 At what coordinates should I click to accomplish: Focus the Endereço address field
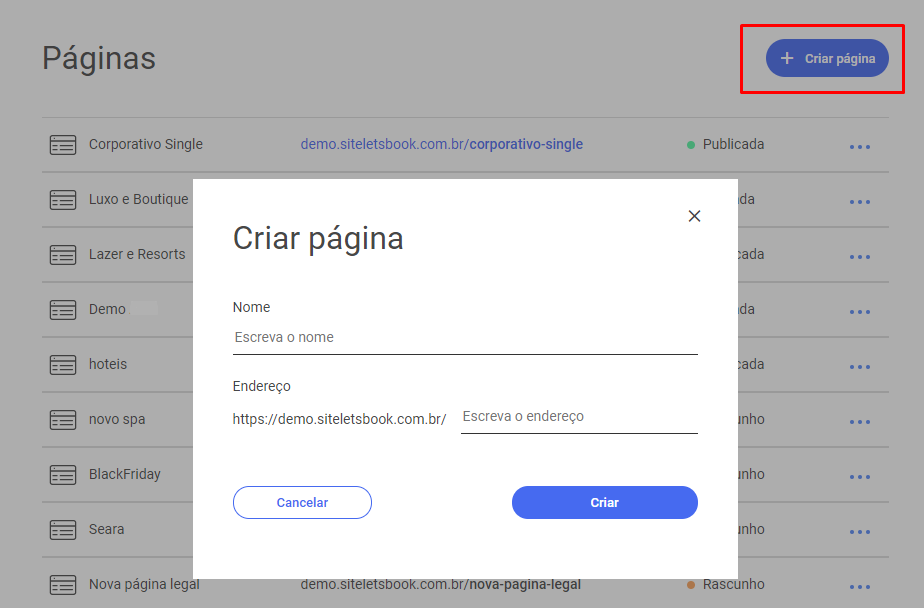[x=579, y=417]
